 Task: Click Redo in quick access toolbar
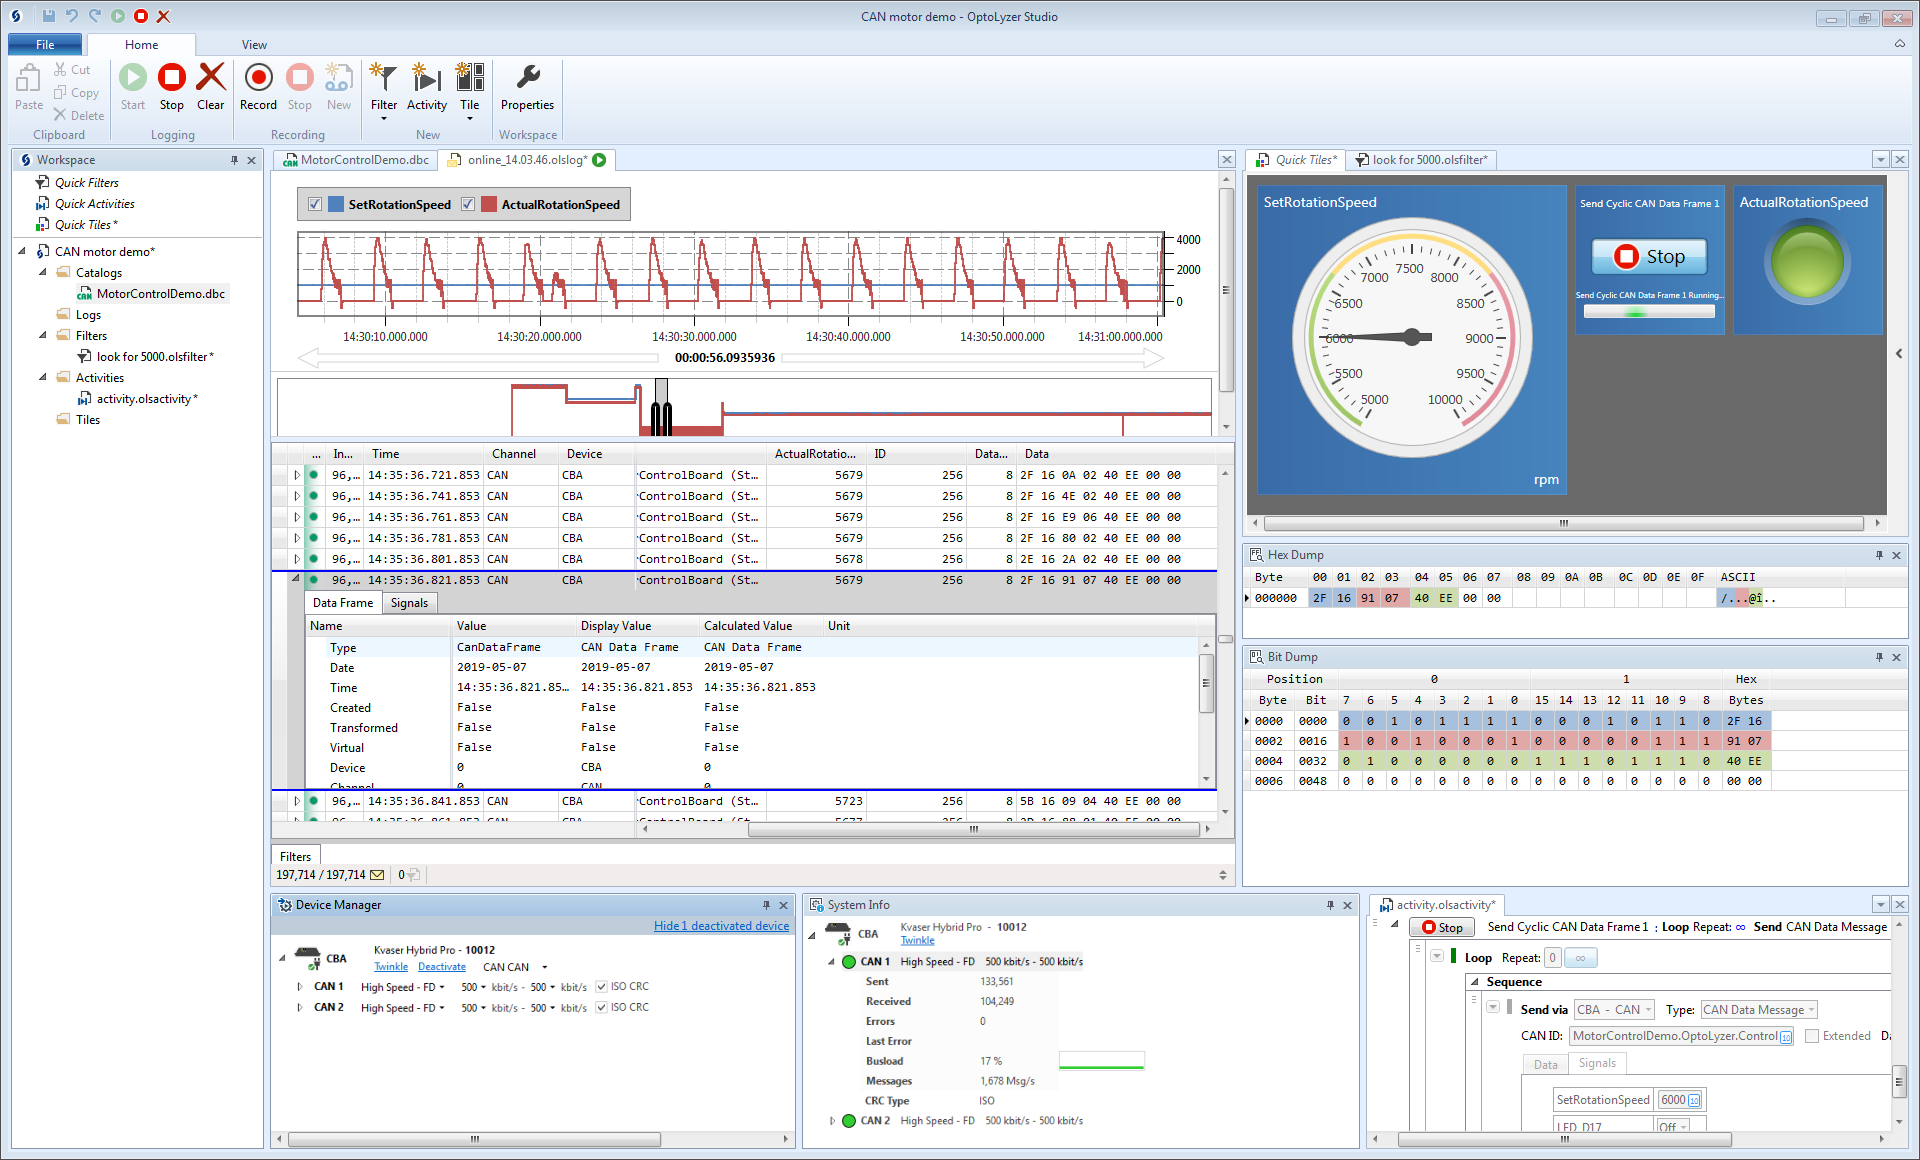click(x=94, y=16)
